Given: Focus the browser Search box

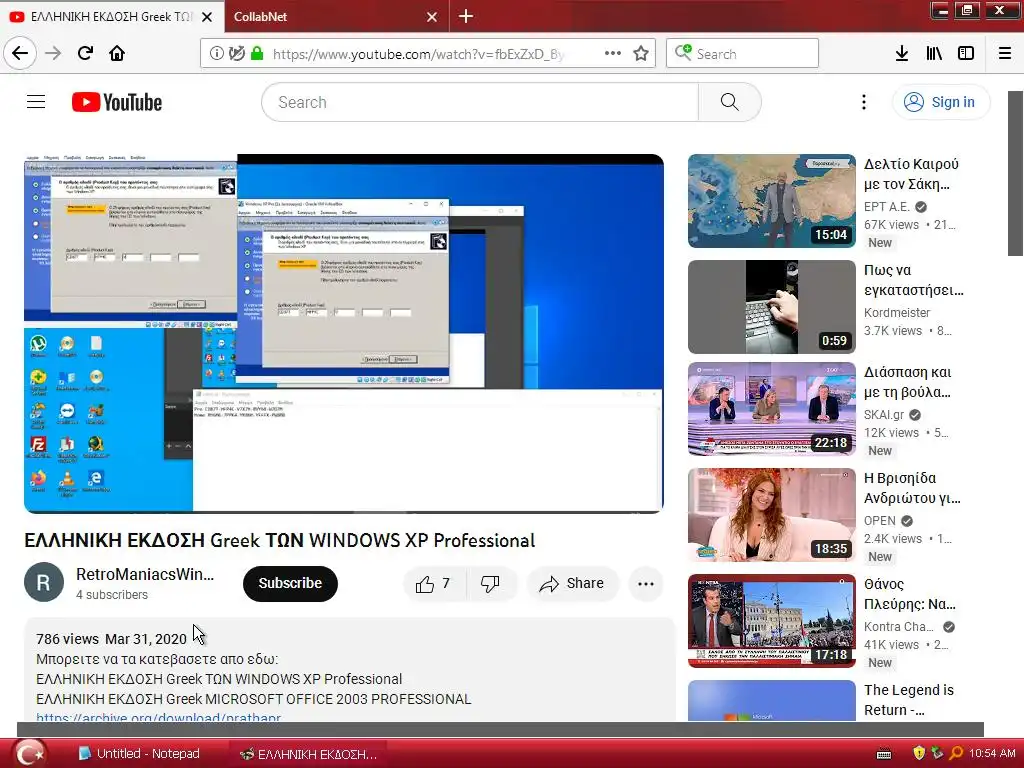Looking at the screenshot, I should [x=742, y=54].
